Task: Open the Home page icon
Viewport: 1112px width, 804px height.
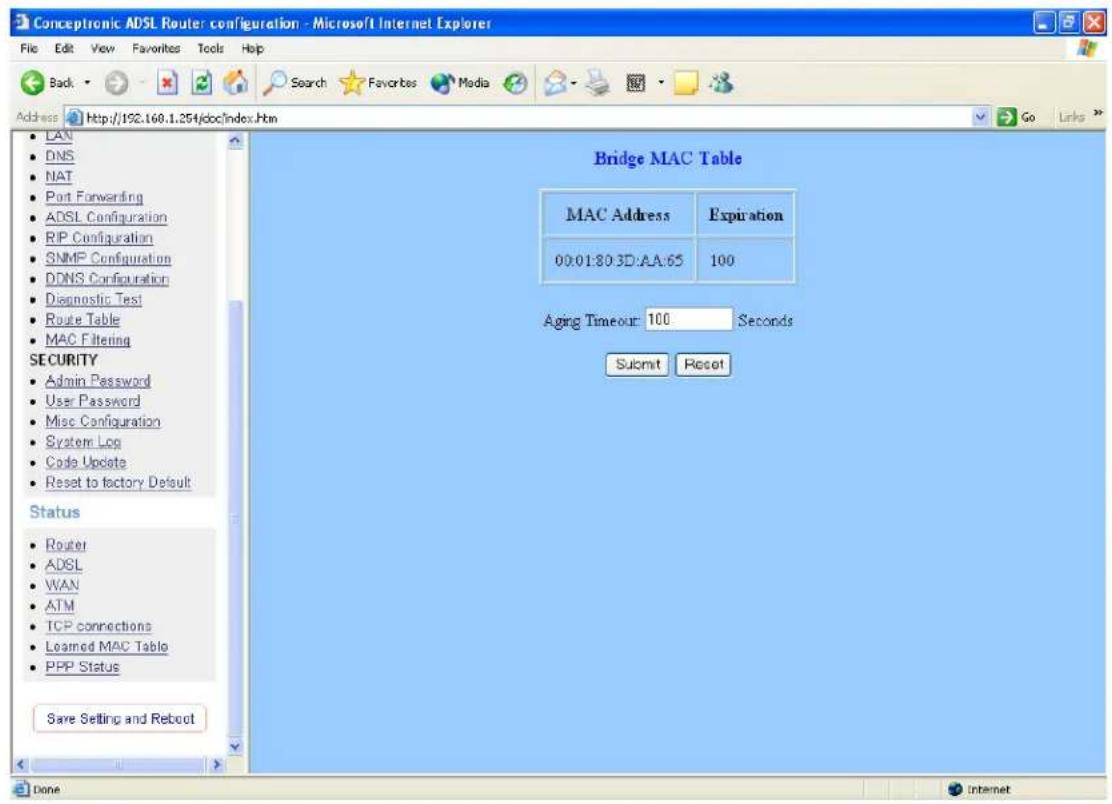Action: pos(236,83)
